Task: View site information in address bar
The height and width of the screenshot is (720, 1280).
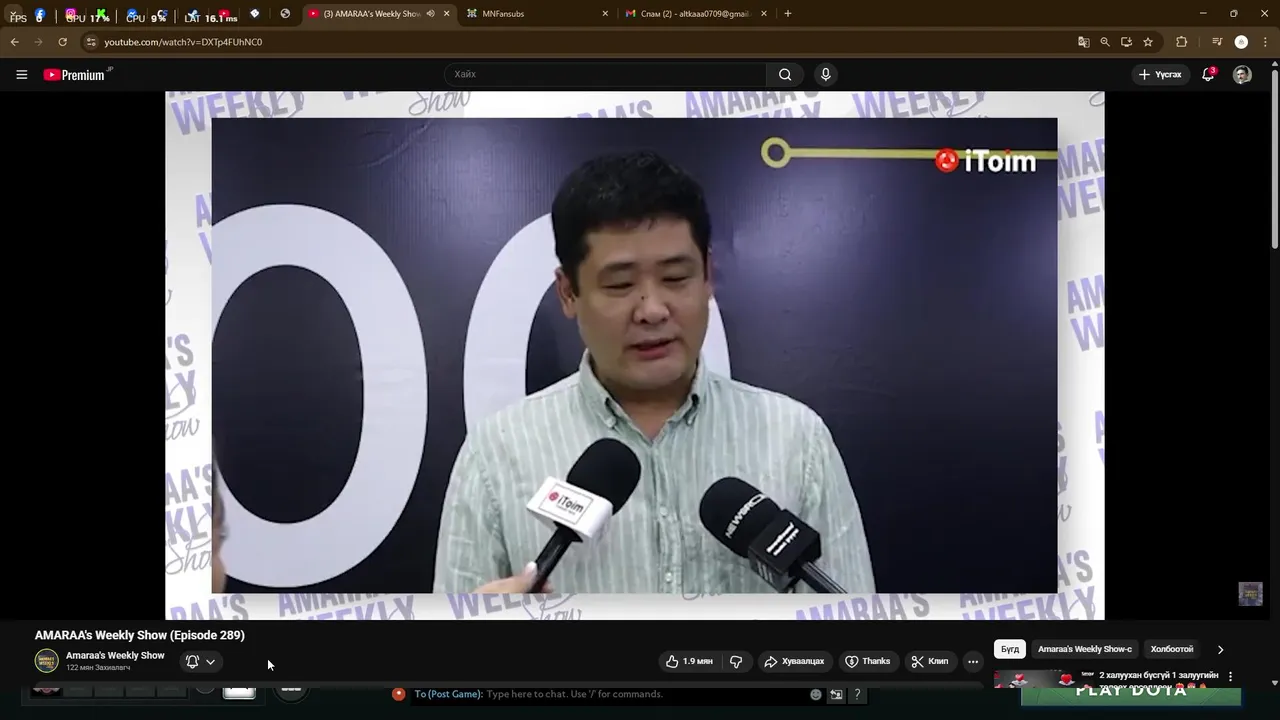Action: tap(91, 42)
